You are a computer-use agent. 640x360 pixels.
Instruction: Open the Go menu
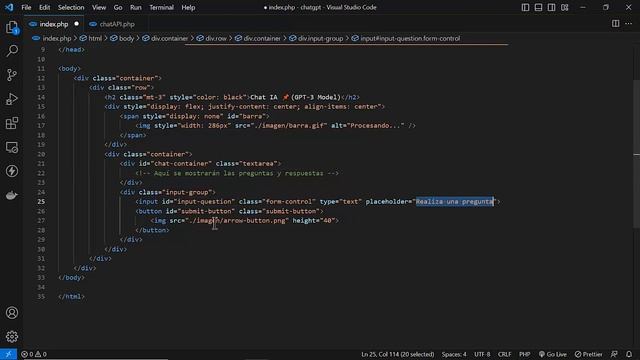click(x=118, y=7)
